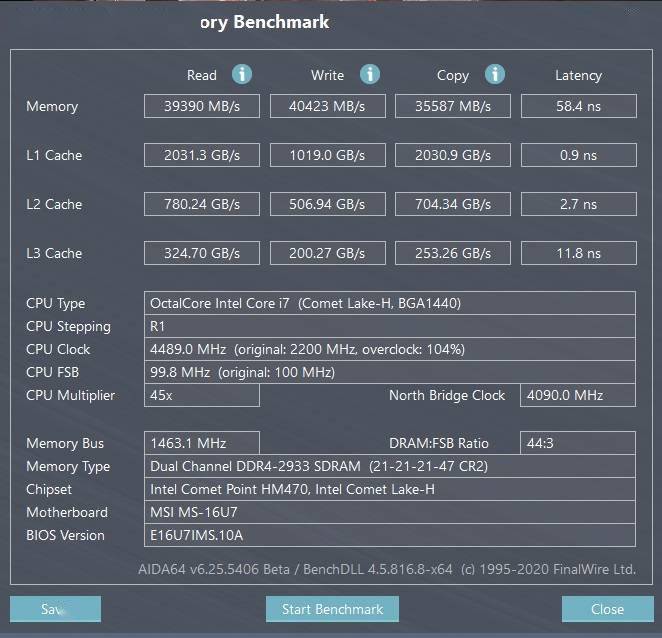The image size is (662, 638).
Task: Select L1 Cache Copy value 2030.9 GB/s
Action: (453, 155)
